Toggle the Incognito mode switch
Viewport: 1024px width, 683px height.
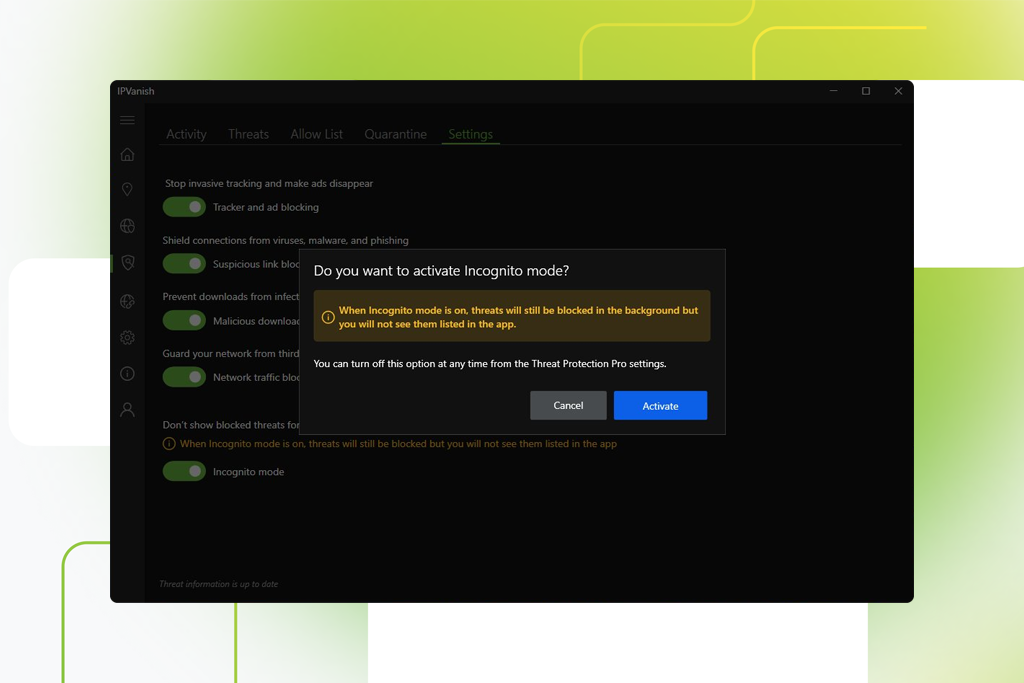click(184, 471)
